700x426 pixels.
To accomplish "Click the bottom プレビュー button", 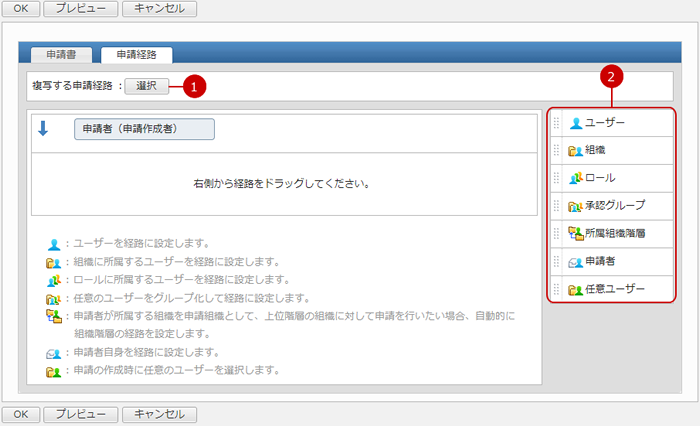I will point(81,413).
